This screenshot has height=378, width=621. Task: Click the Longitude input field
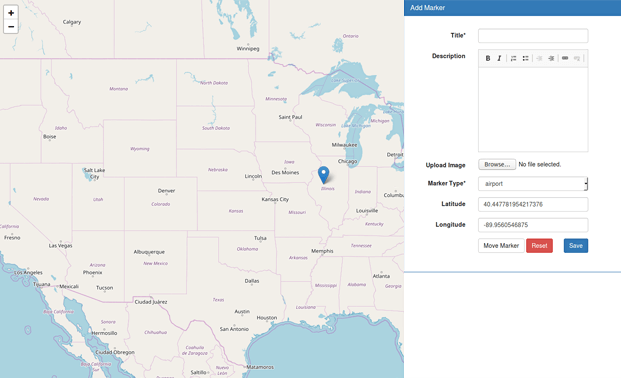click(x=533, y=225)
